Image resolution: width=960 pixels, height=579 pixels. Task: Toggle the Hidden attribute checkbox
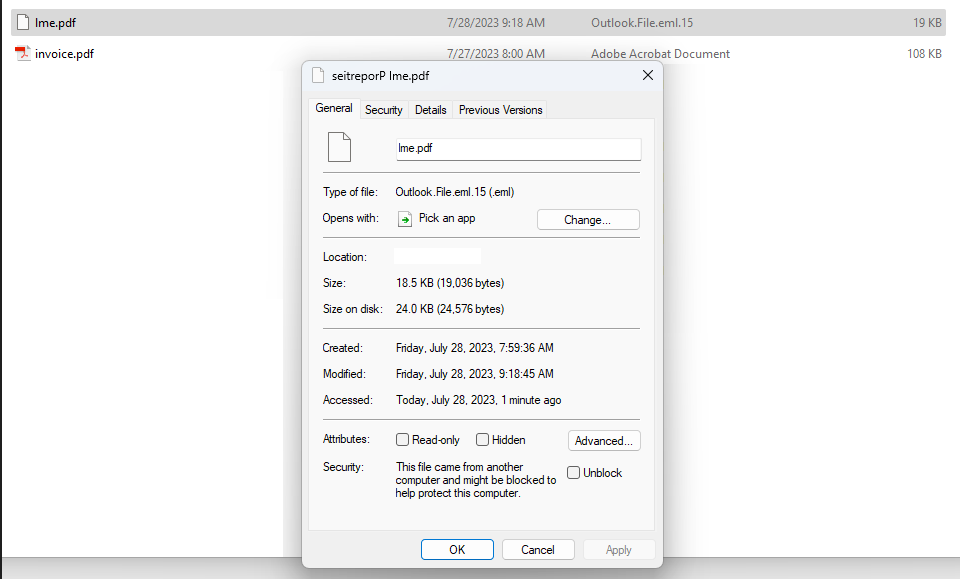point(483,440)
